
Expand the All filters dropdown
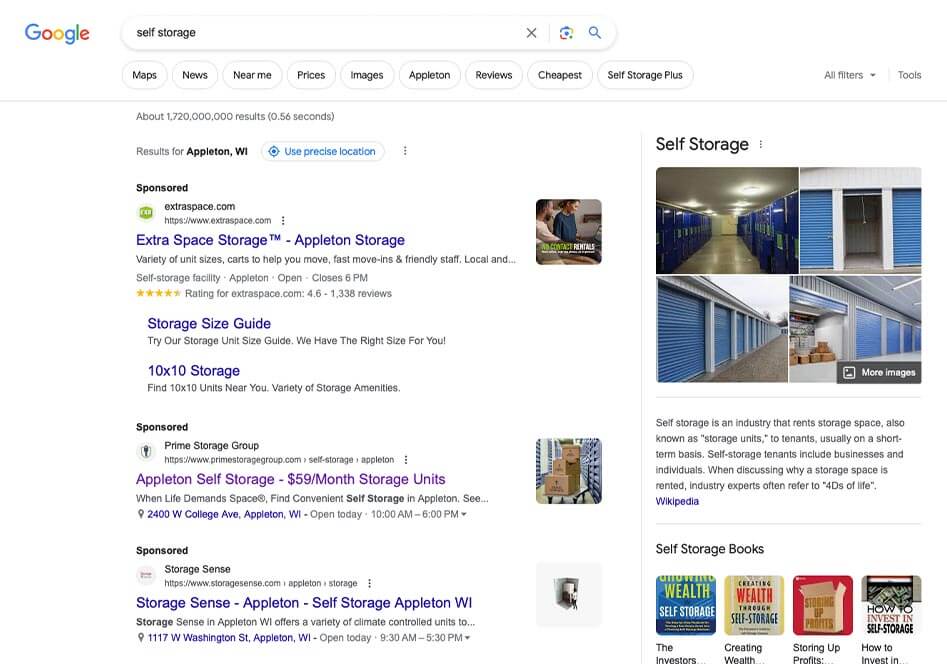(850, 75)
